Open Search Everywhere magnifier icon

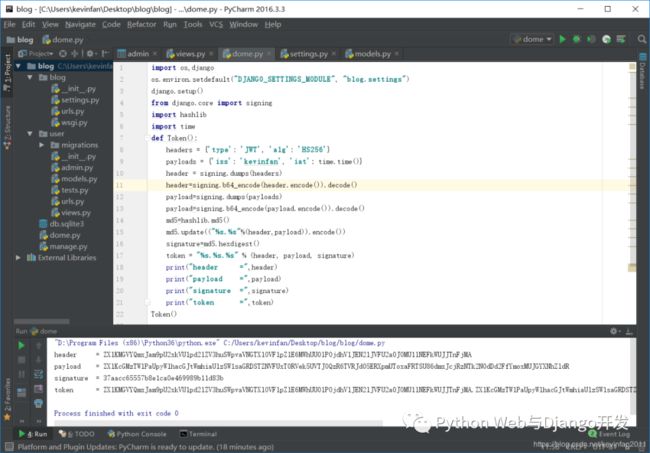[x=642, y=39]
